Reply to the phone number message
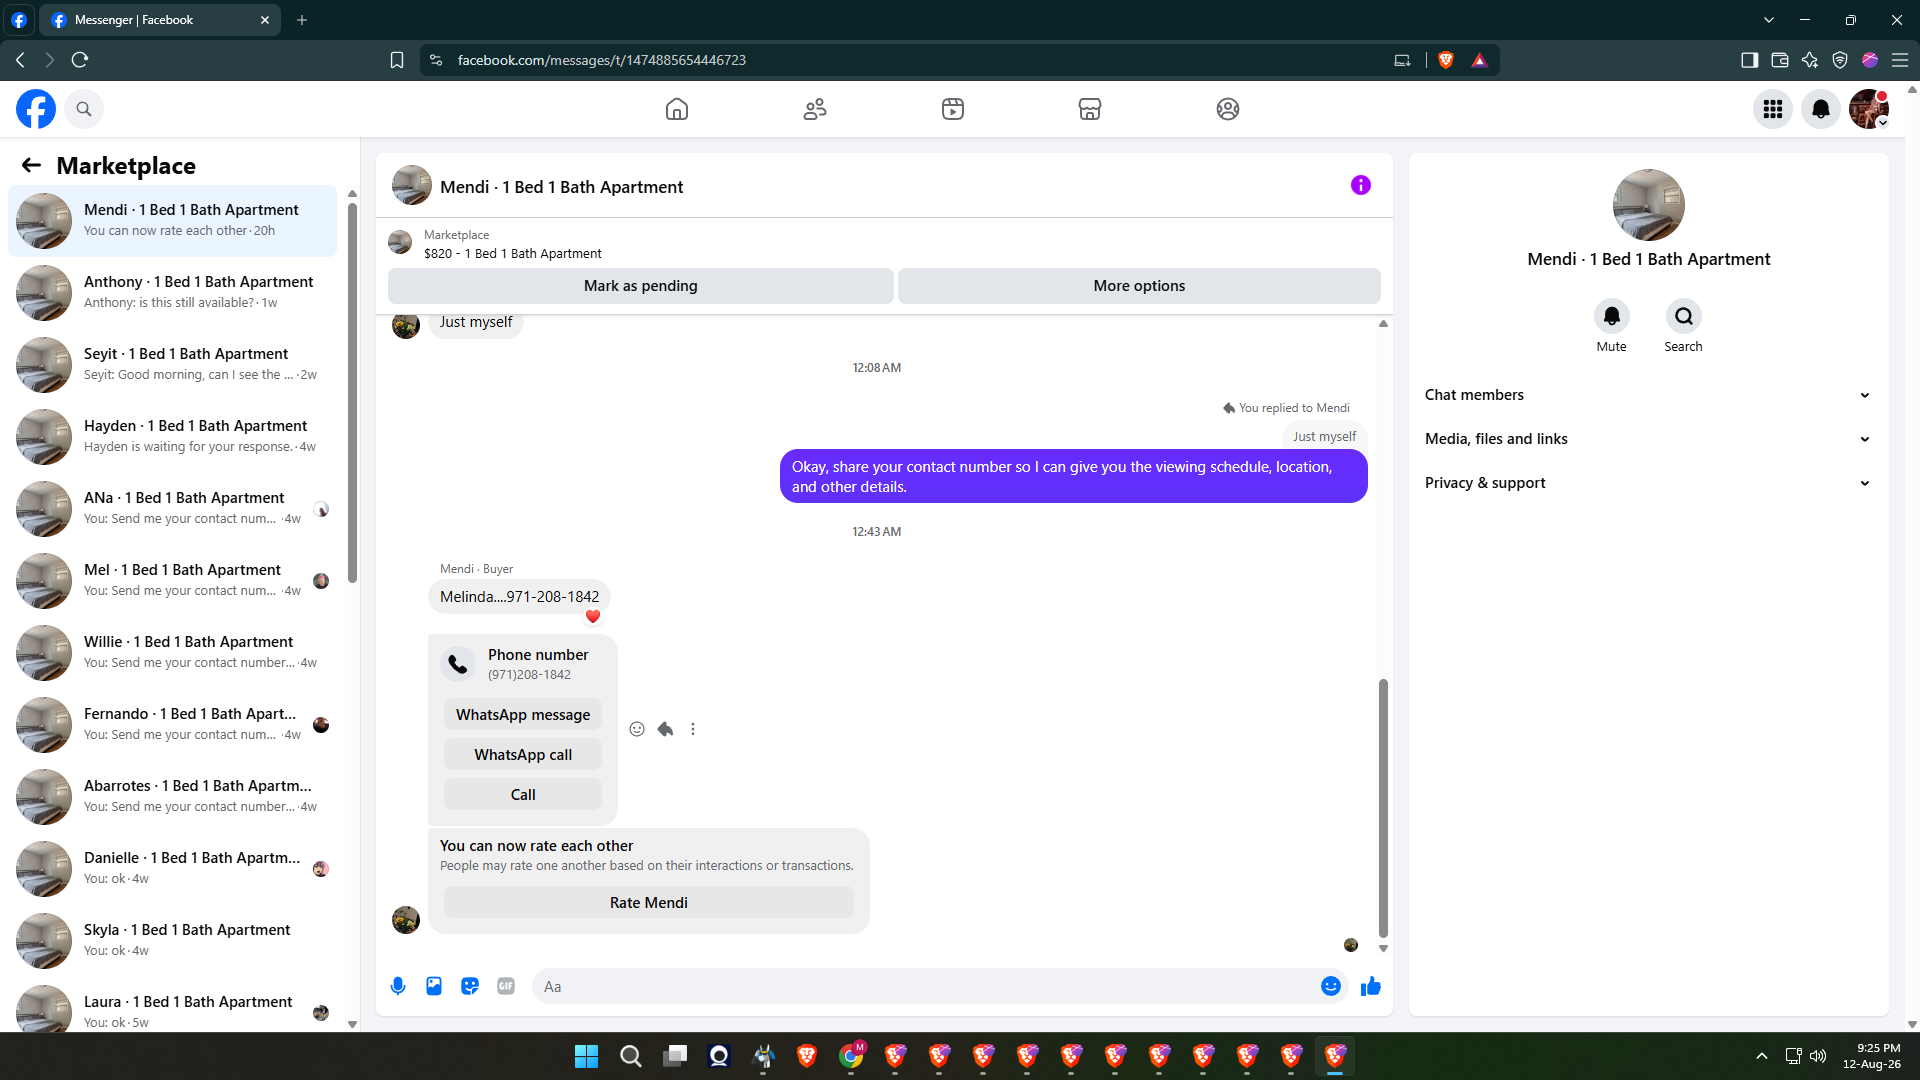This screenshot has height=1080, width=1920. (x=665, y=729)
